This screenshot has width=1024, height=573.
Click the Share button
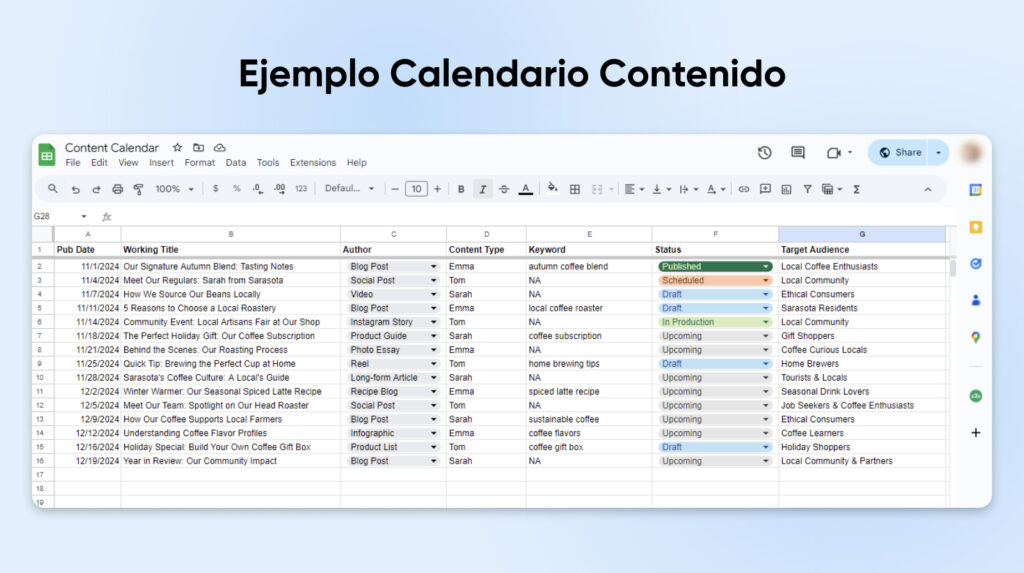[x=899, y=153]
